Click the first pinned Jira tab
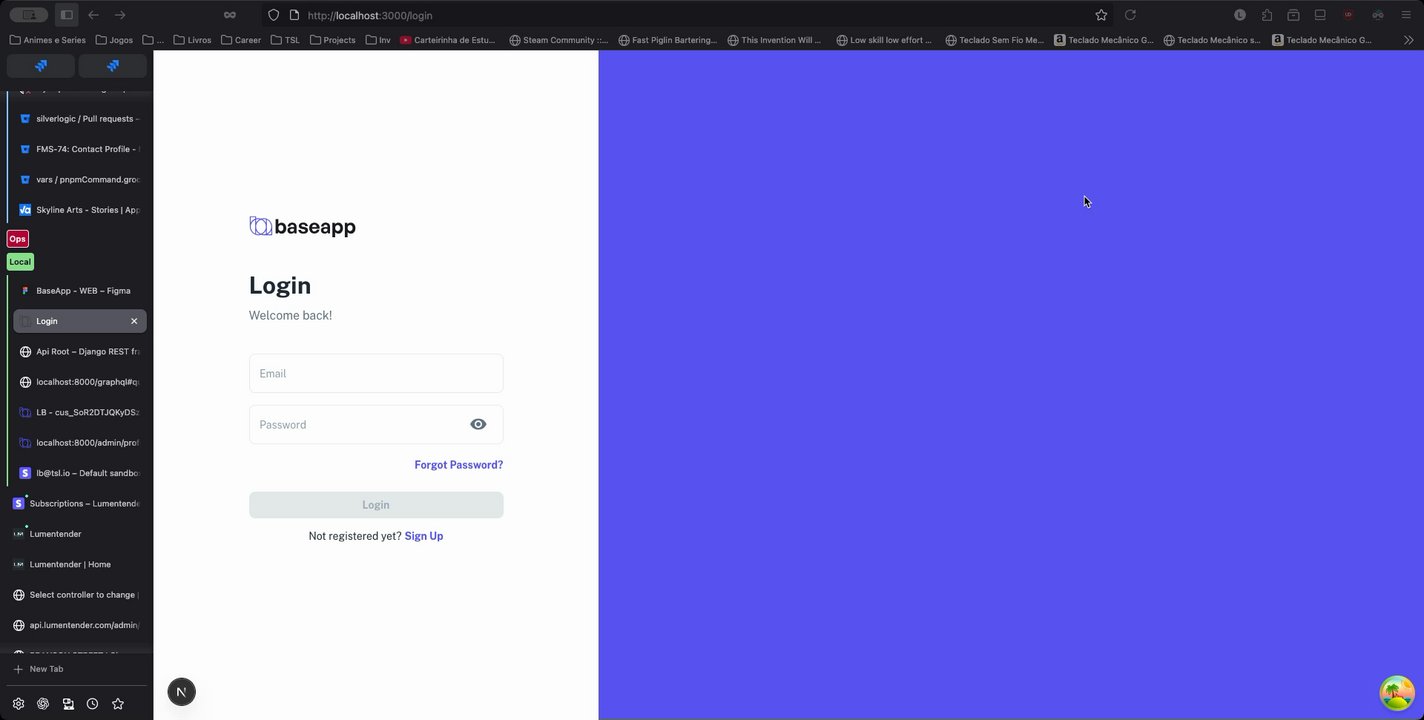The width and height of the screenshot is (1424, 720). point(41,66)
